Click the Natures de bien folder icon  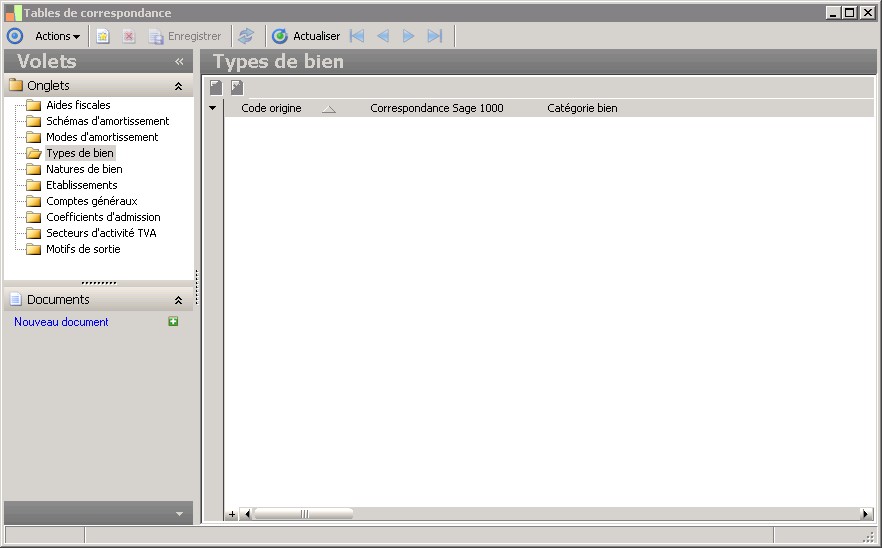34,169
